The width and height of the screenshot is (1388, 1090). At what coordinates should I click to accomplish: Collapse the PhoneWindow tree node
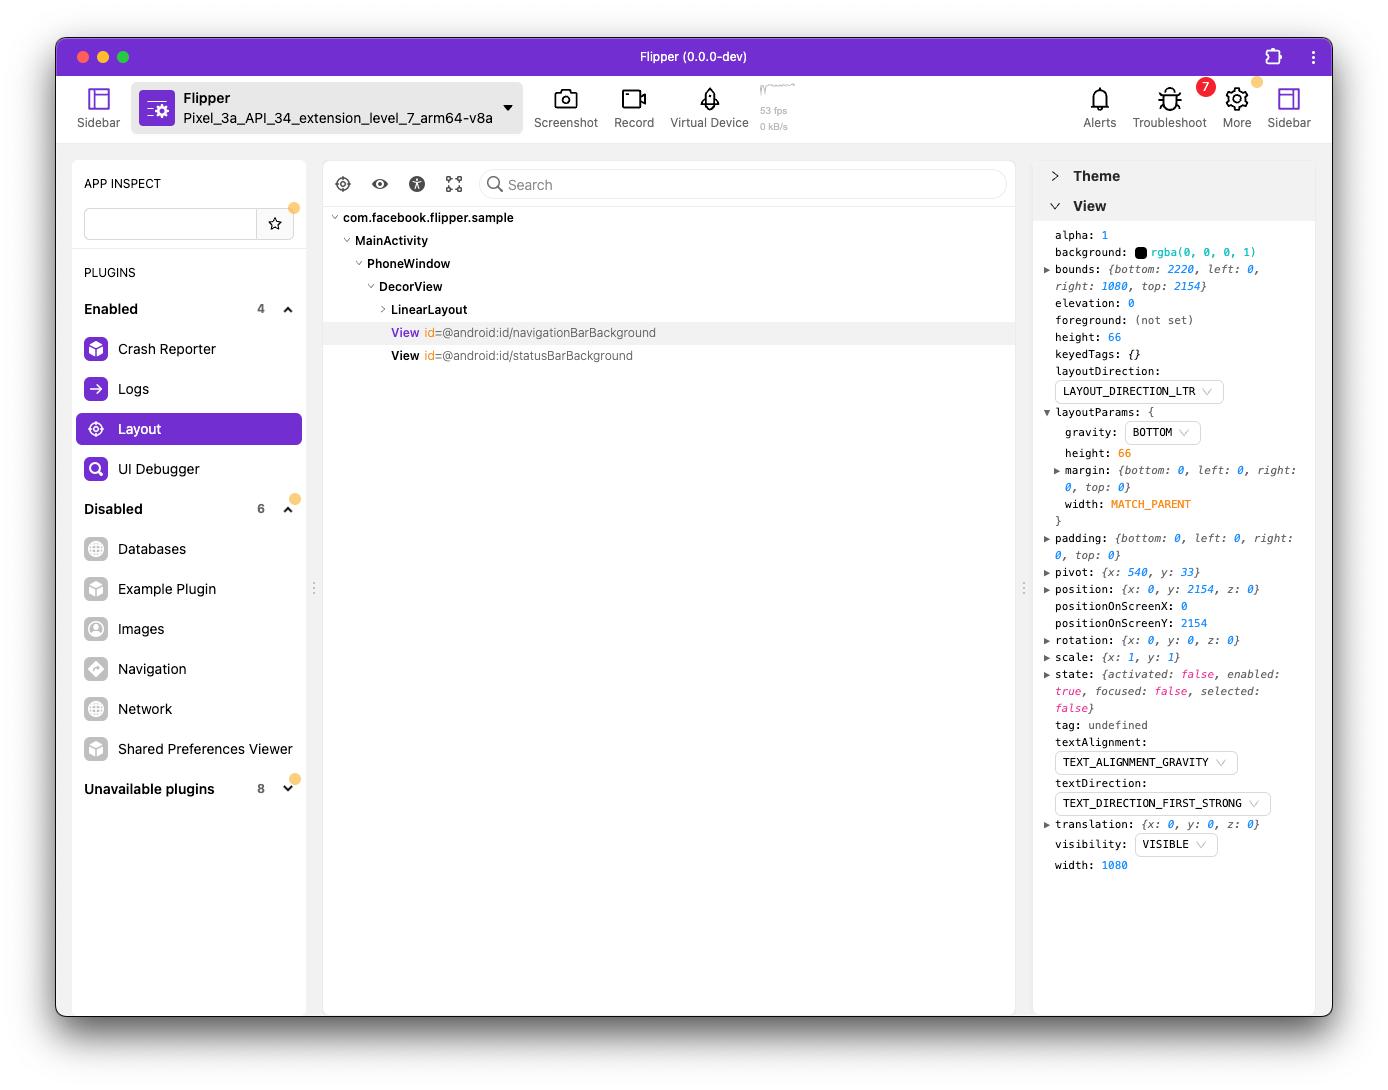point(359,263)
